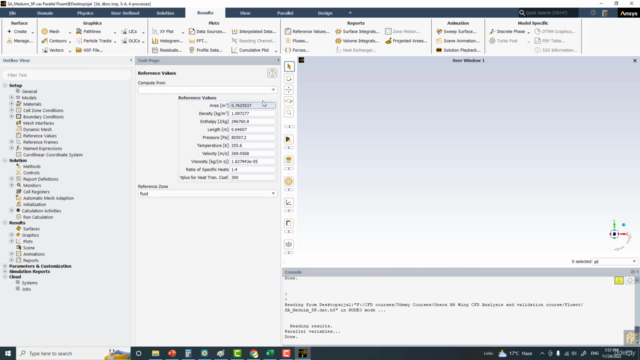Open the FFT plot tool
Viewport: 640px width, 360px height.
point(198,41)
